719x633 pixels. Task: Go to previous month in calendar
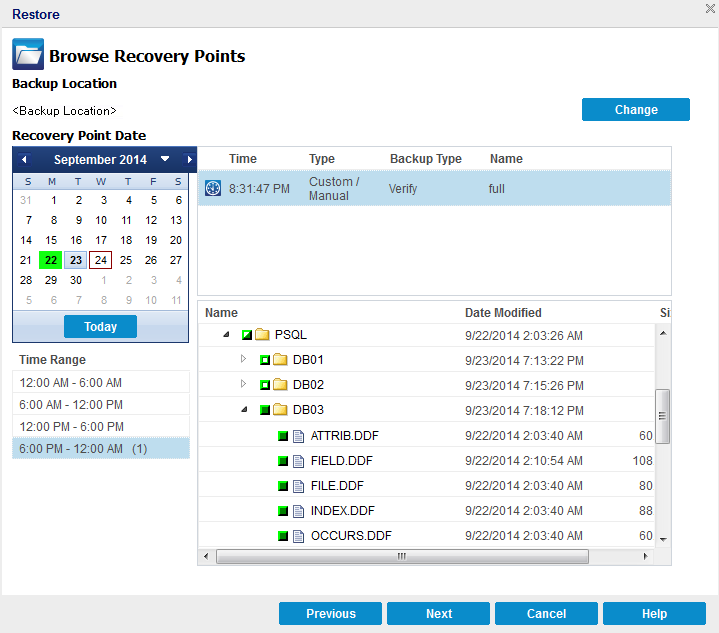24,160
